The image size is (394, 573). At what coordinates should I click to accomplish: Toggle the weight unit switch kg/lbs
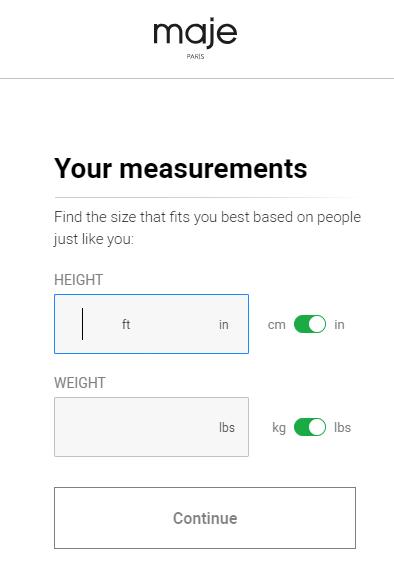tap(310, 427)
